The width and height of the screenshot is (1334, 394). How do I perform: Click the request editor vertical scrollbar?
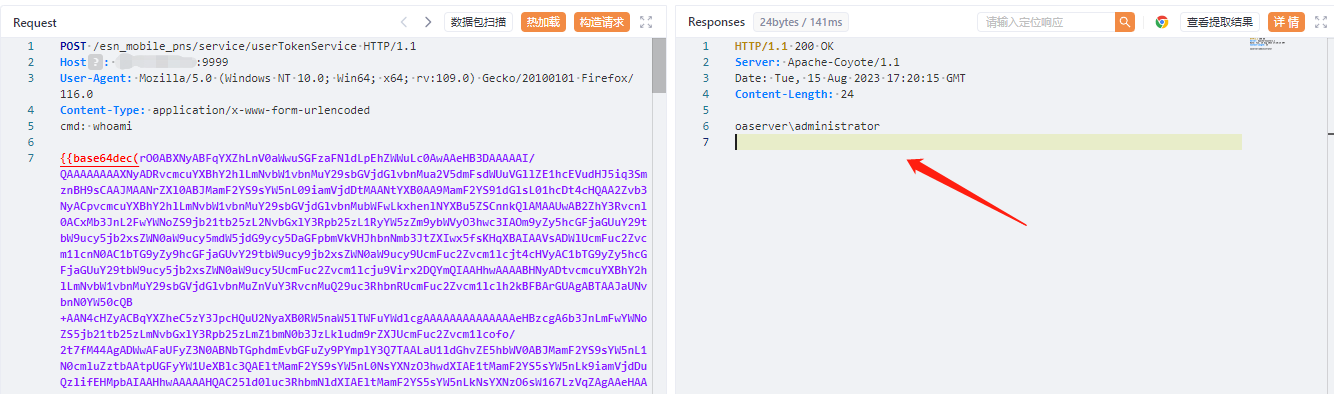click(x=659, y=66)
